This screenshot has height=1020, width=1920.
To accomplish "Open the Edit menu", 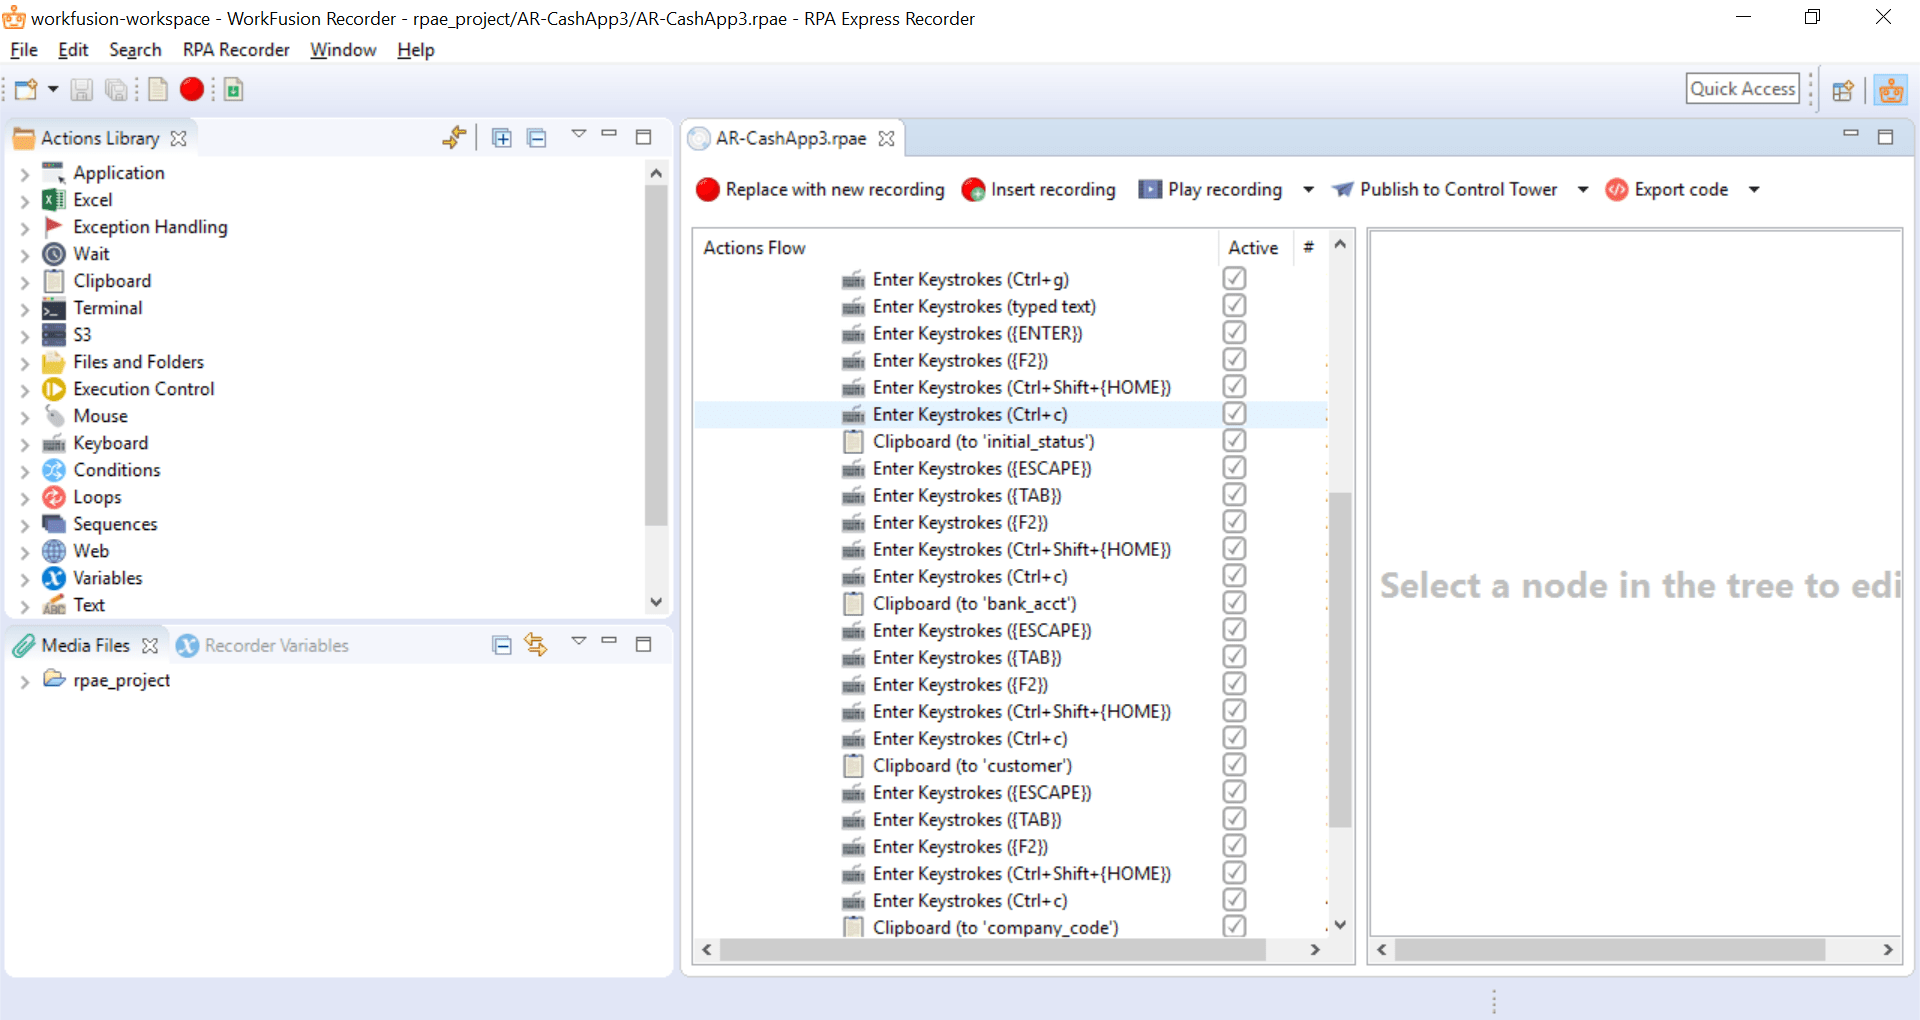I will (x=73, y=50).
